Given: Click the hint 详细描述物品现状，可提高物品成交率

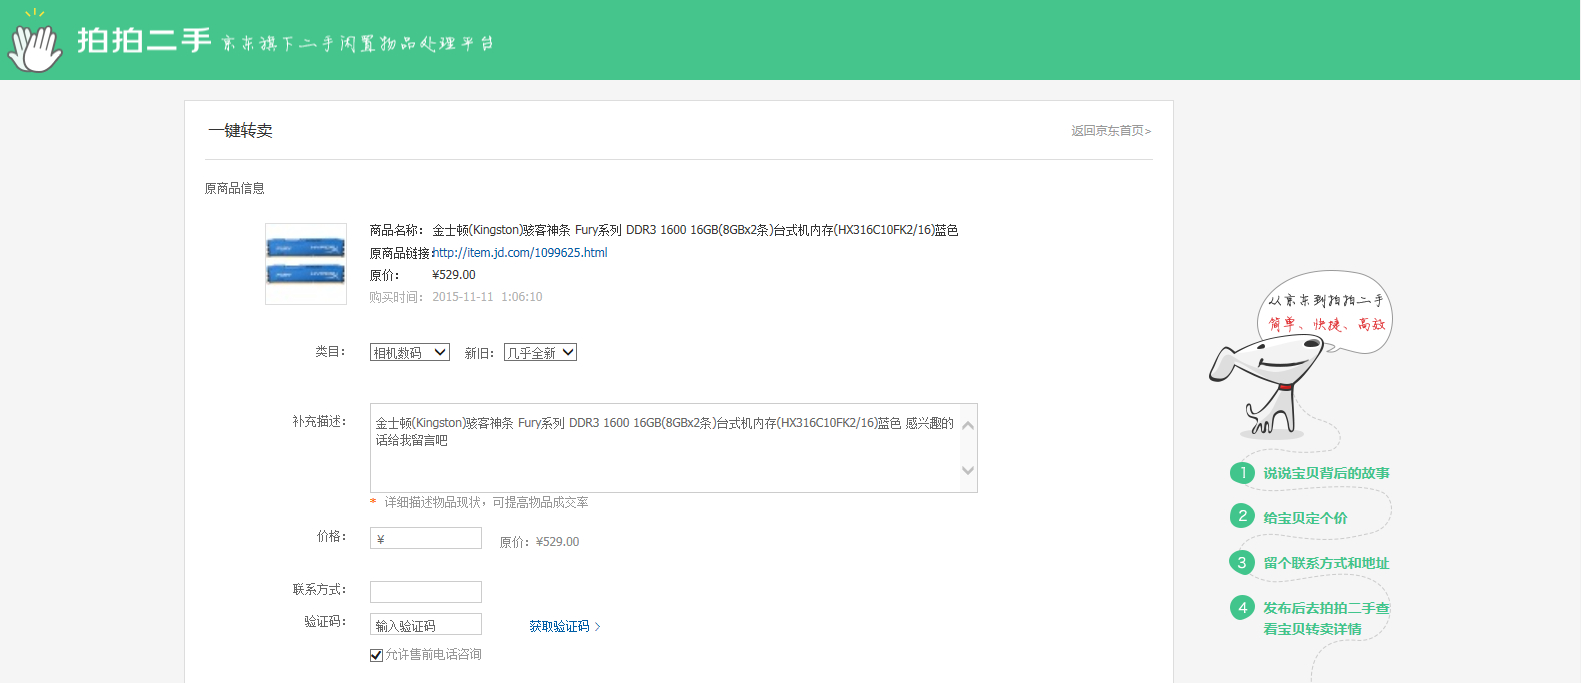Looking at the screenshot, I should [x=486, y=502].
